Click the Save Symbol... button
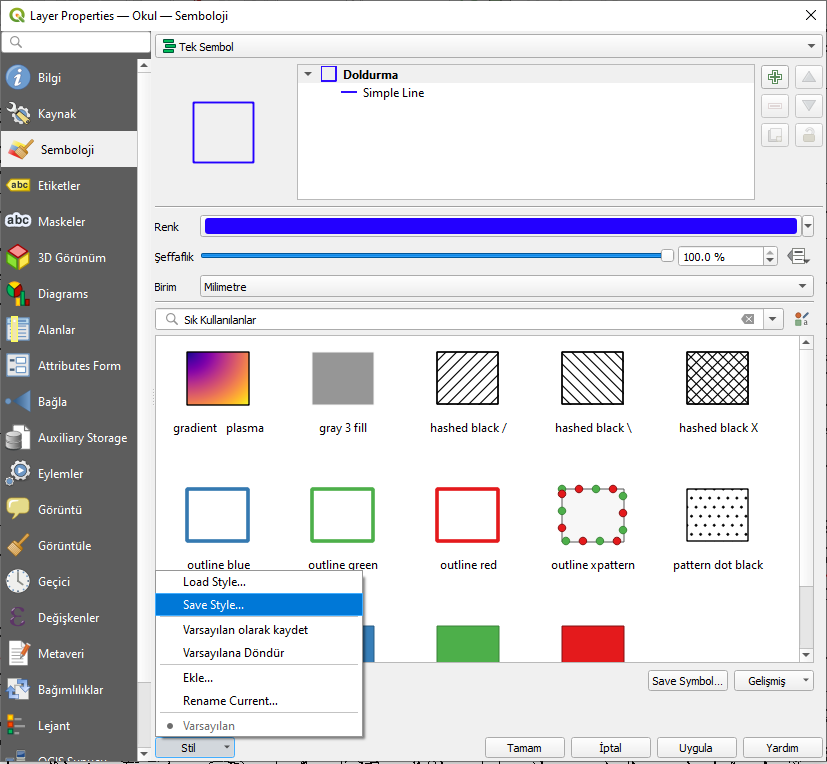 coord(687,681)
